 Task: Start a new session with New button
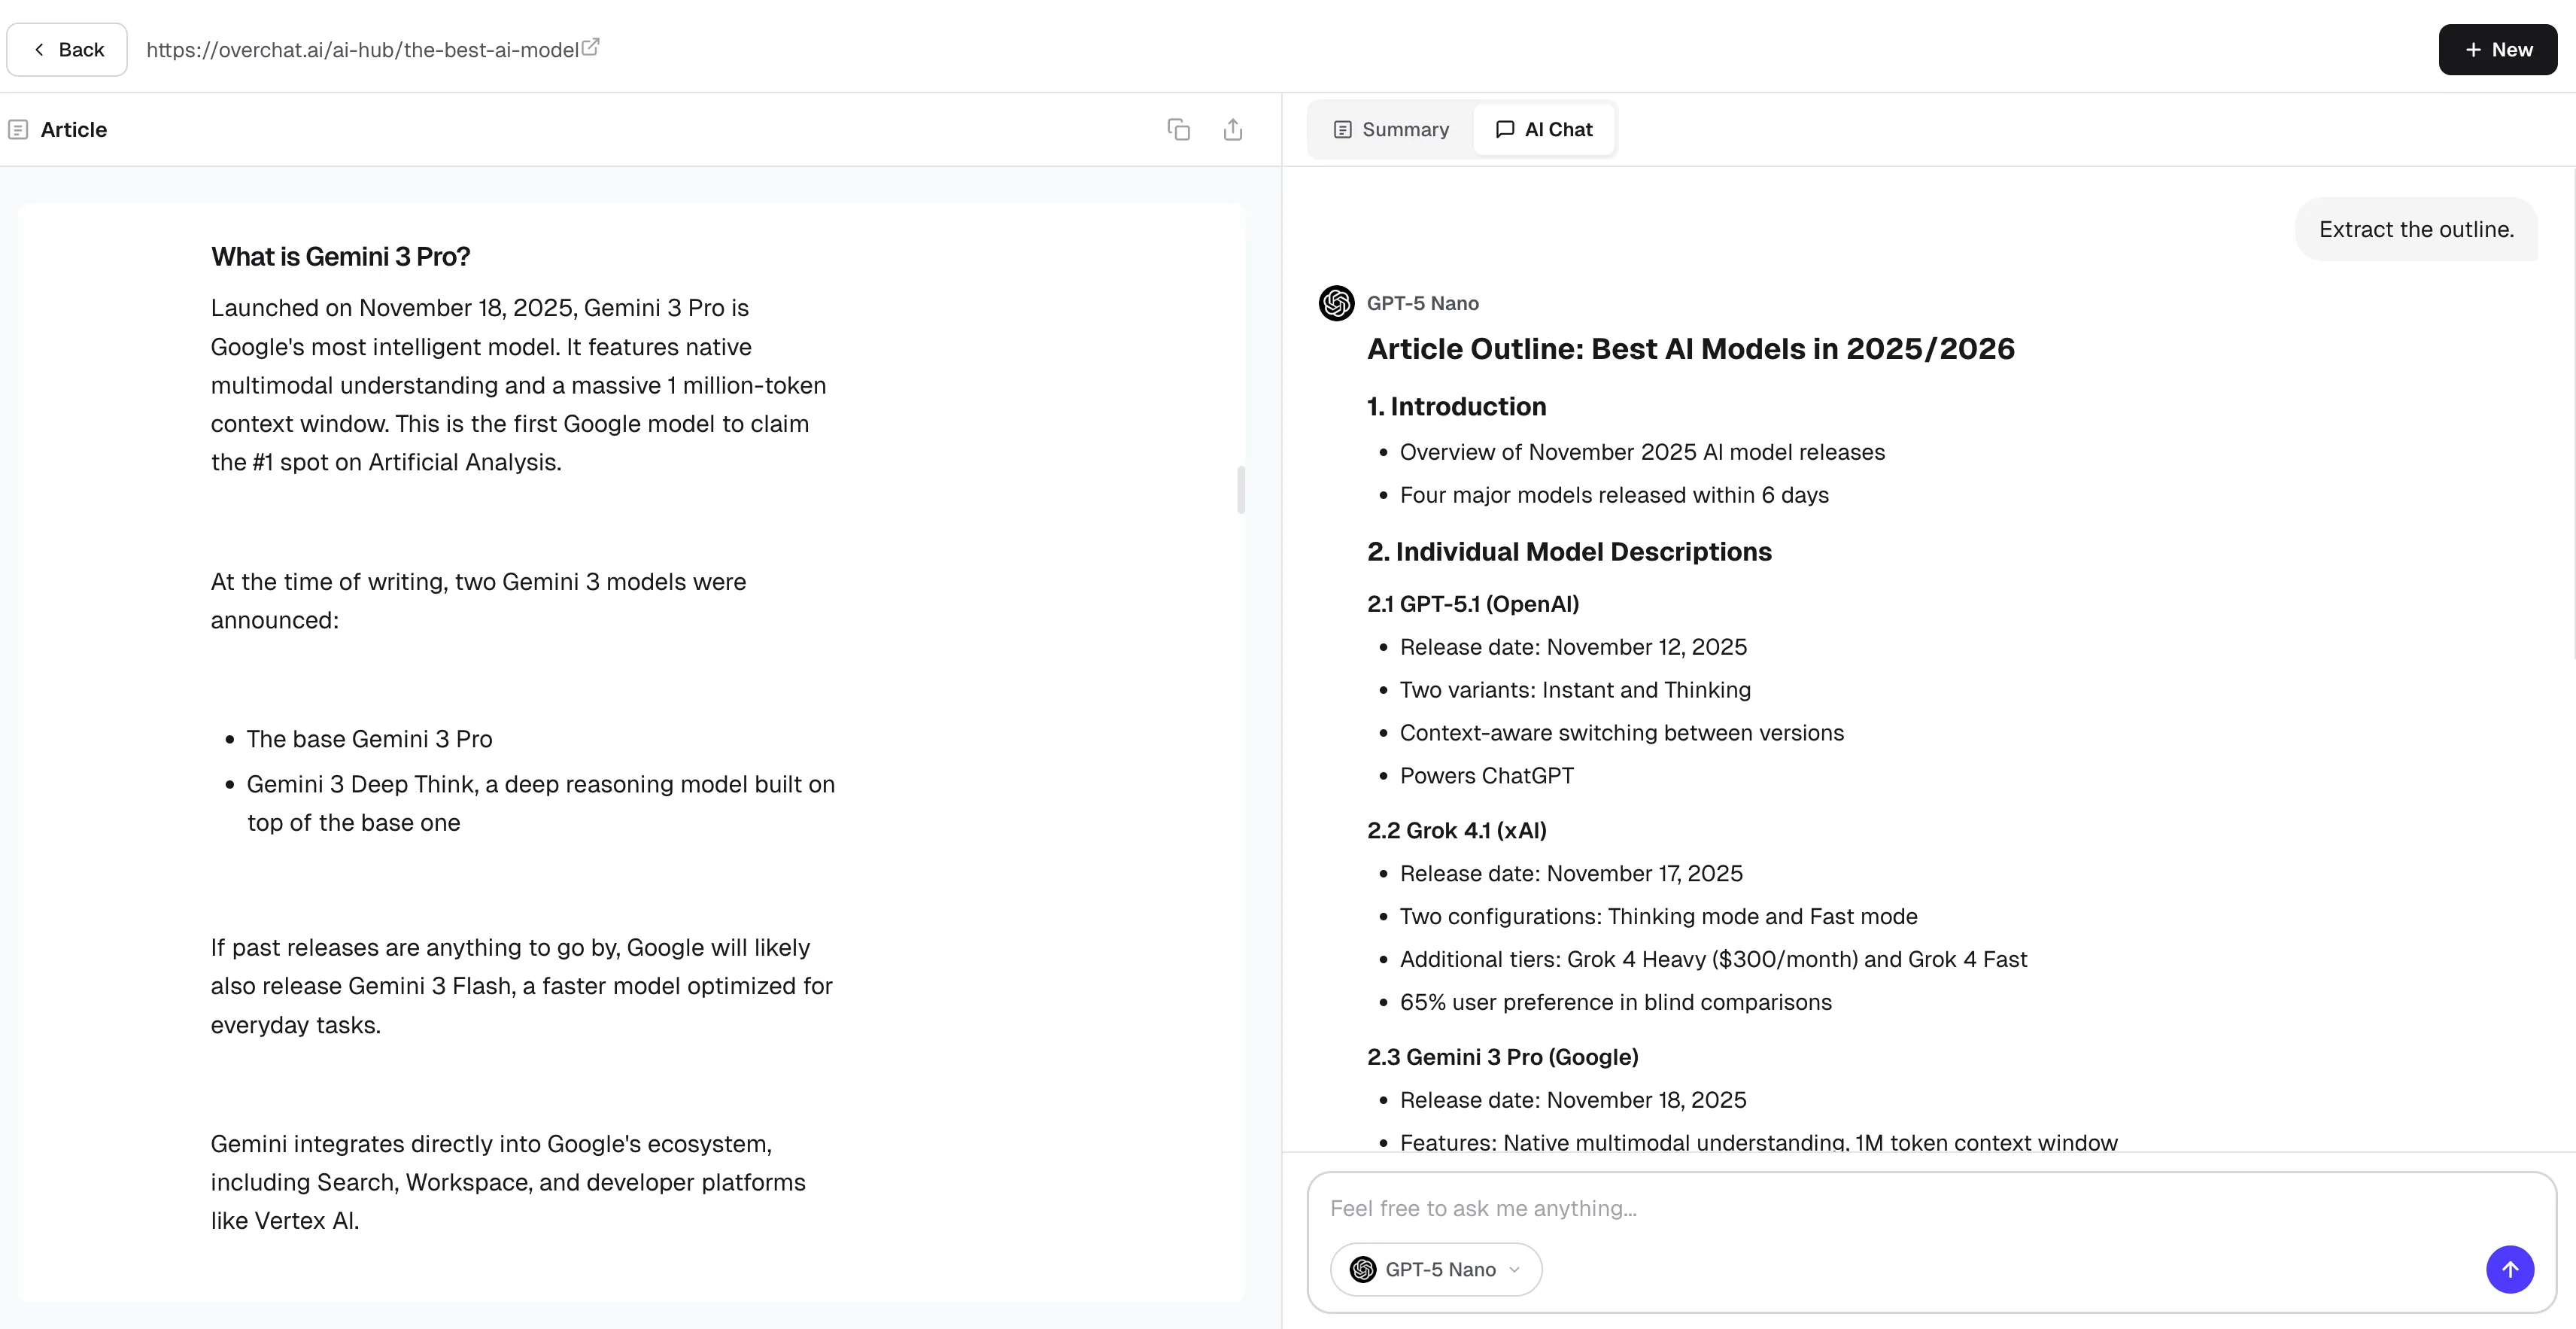[2497, 49]
